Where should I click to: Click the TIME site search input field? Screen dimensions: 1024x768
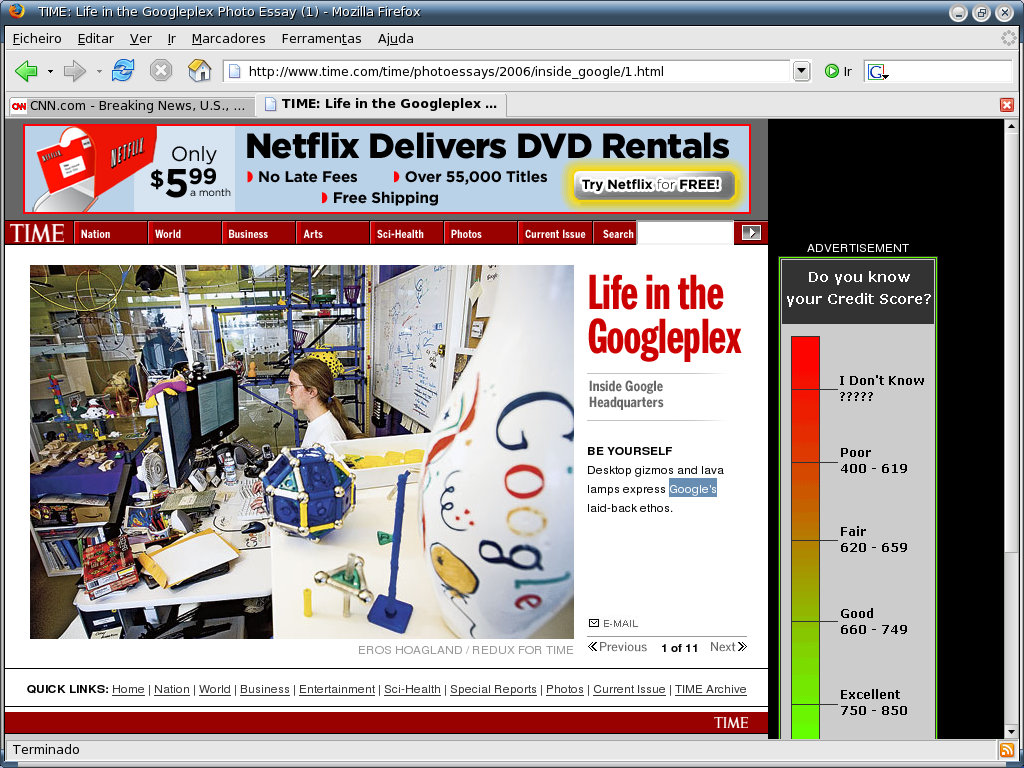click(x=685, y=233)
